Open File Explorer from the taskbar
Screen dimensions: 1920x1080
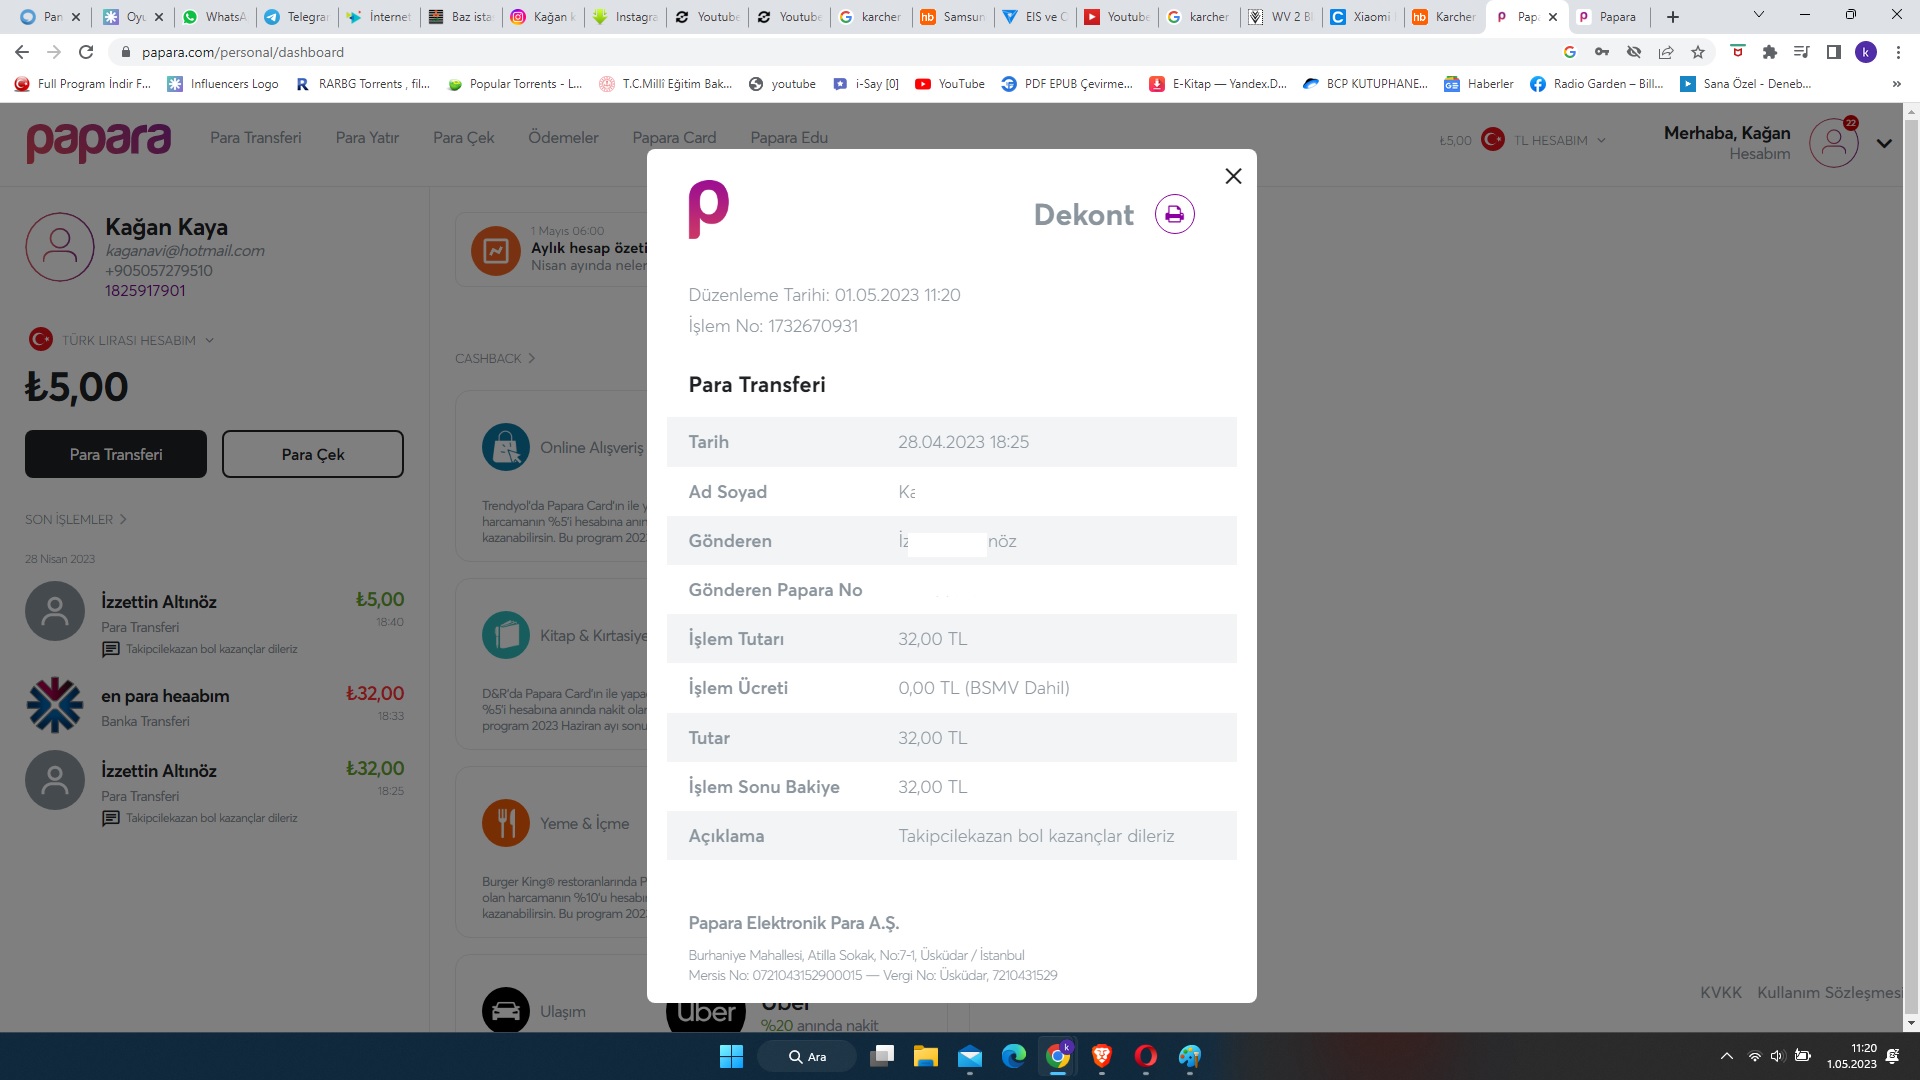click(925, 1056)
